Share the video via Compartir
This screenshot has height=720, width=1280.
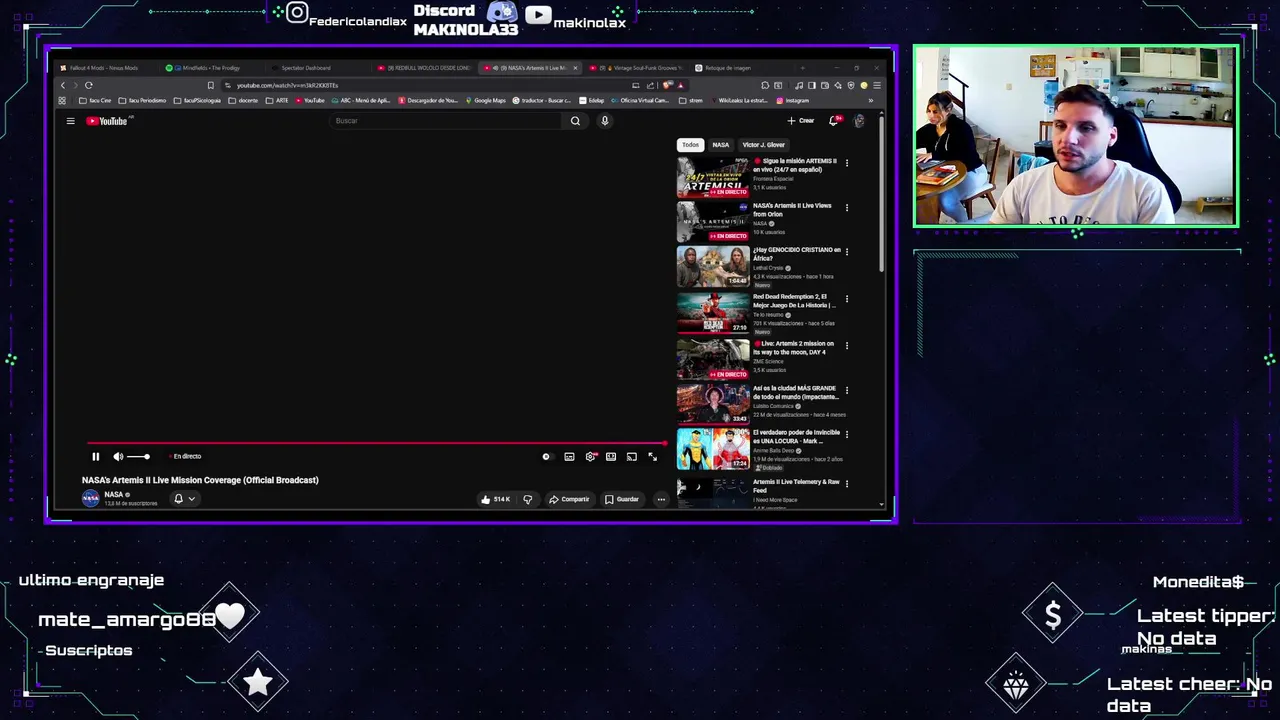(x=569, y=499)
